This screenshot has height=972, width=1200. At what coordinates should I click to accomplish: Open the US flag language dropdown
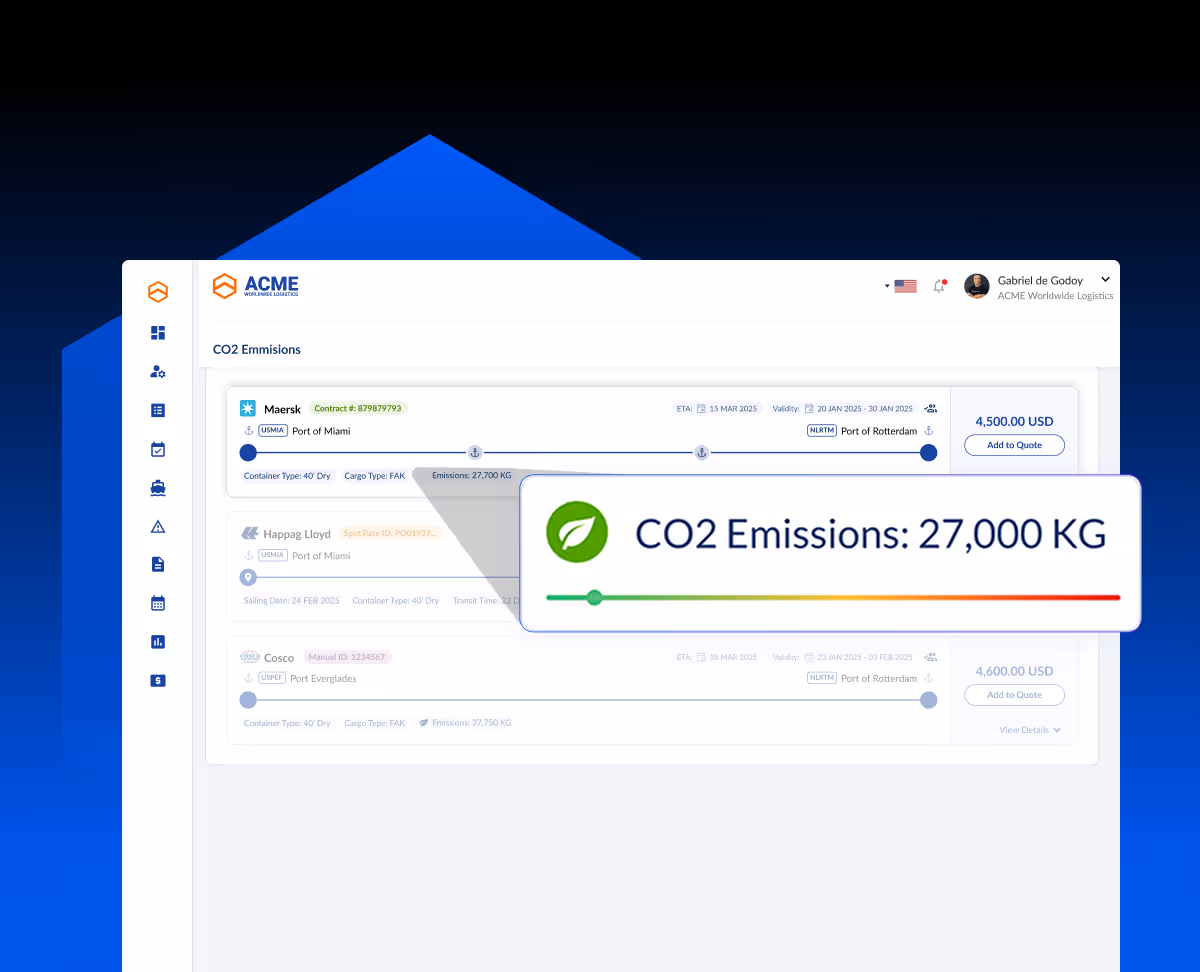point(901,286)
